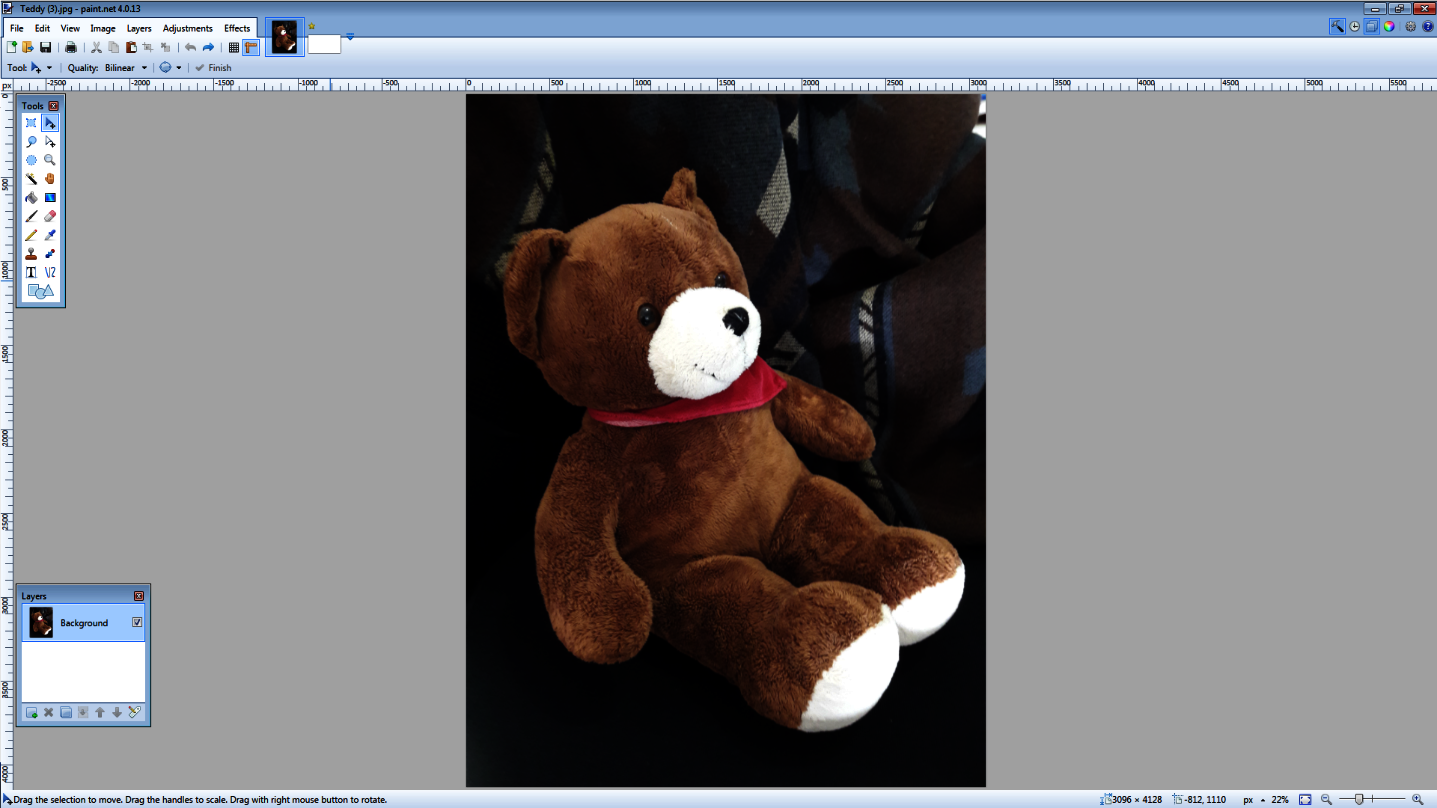Image resolution: width=1437 pixels, height=808 pixels.
Task: Open the Layers menu
Action: tap(139, 28)
